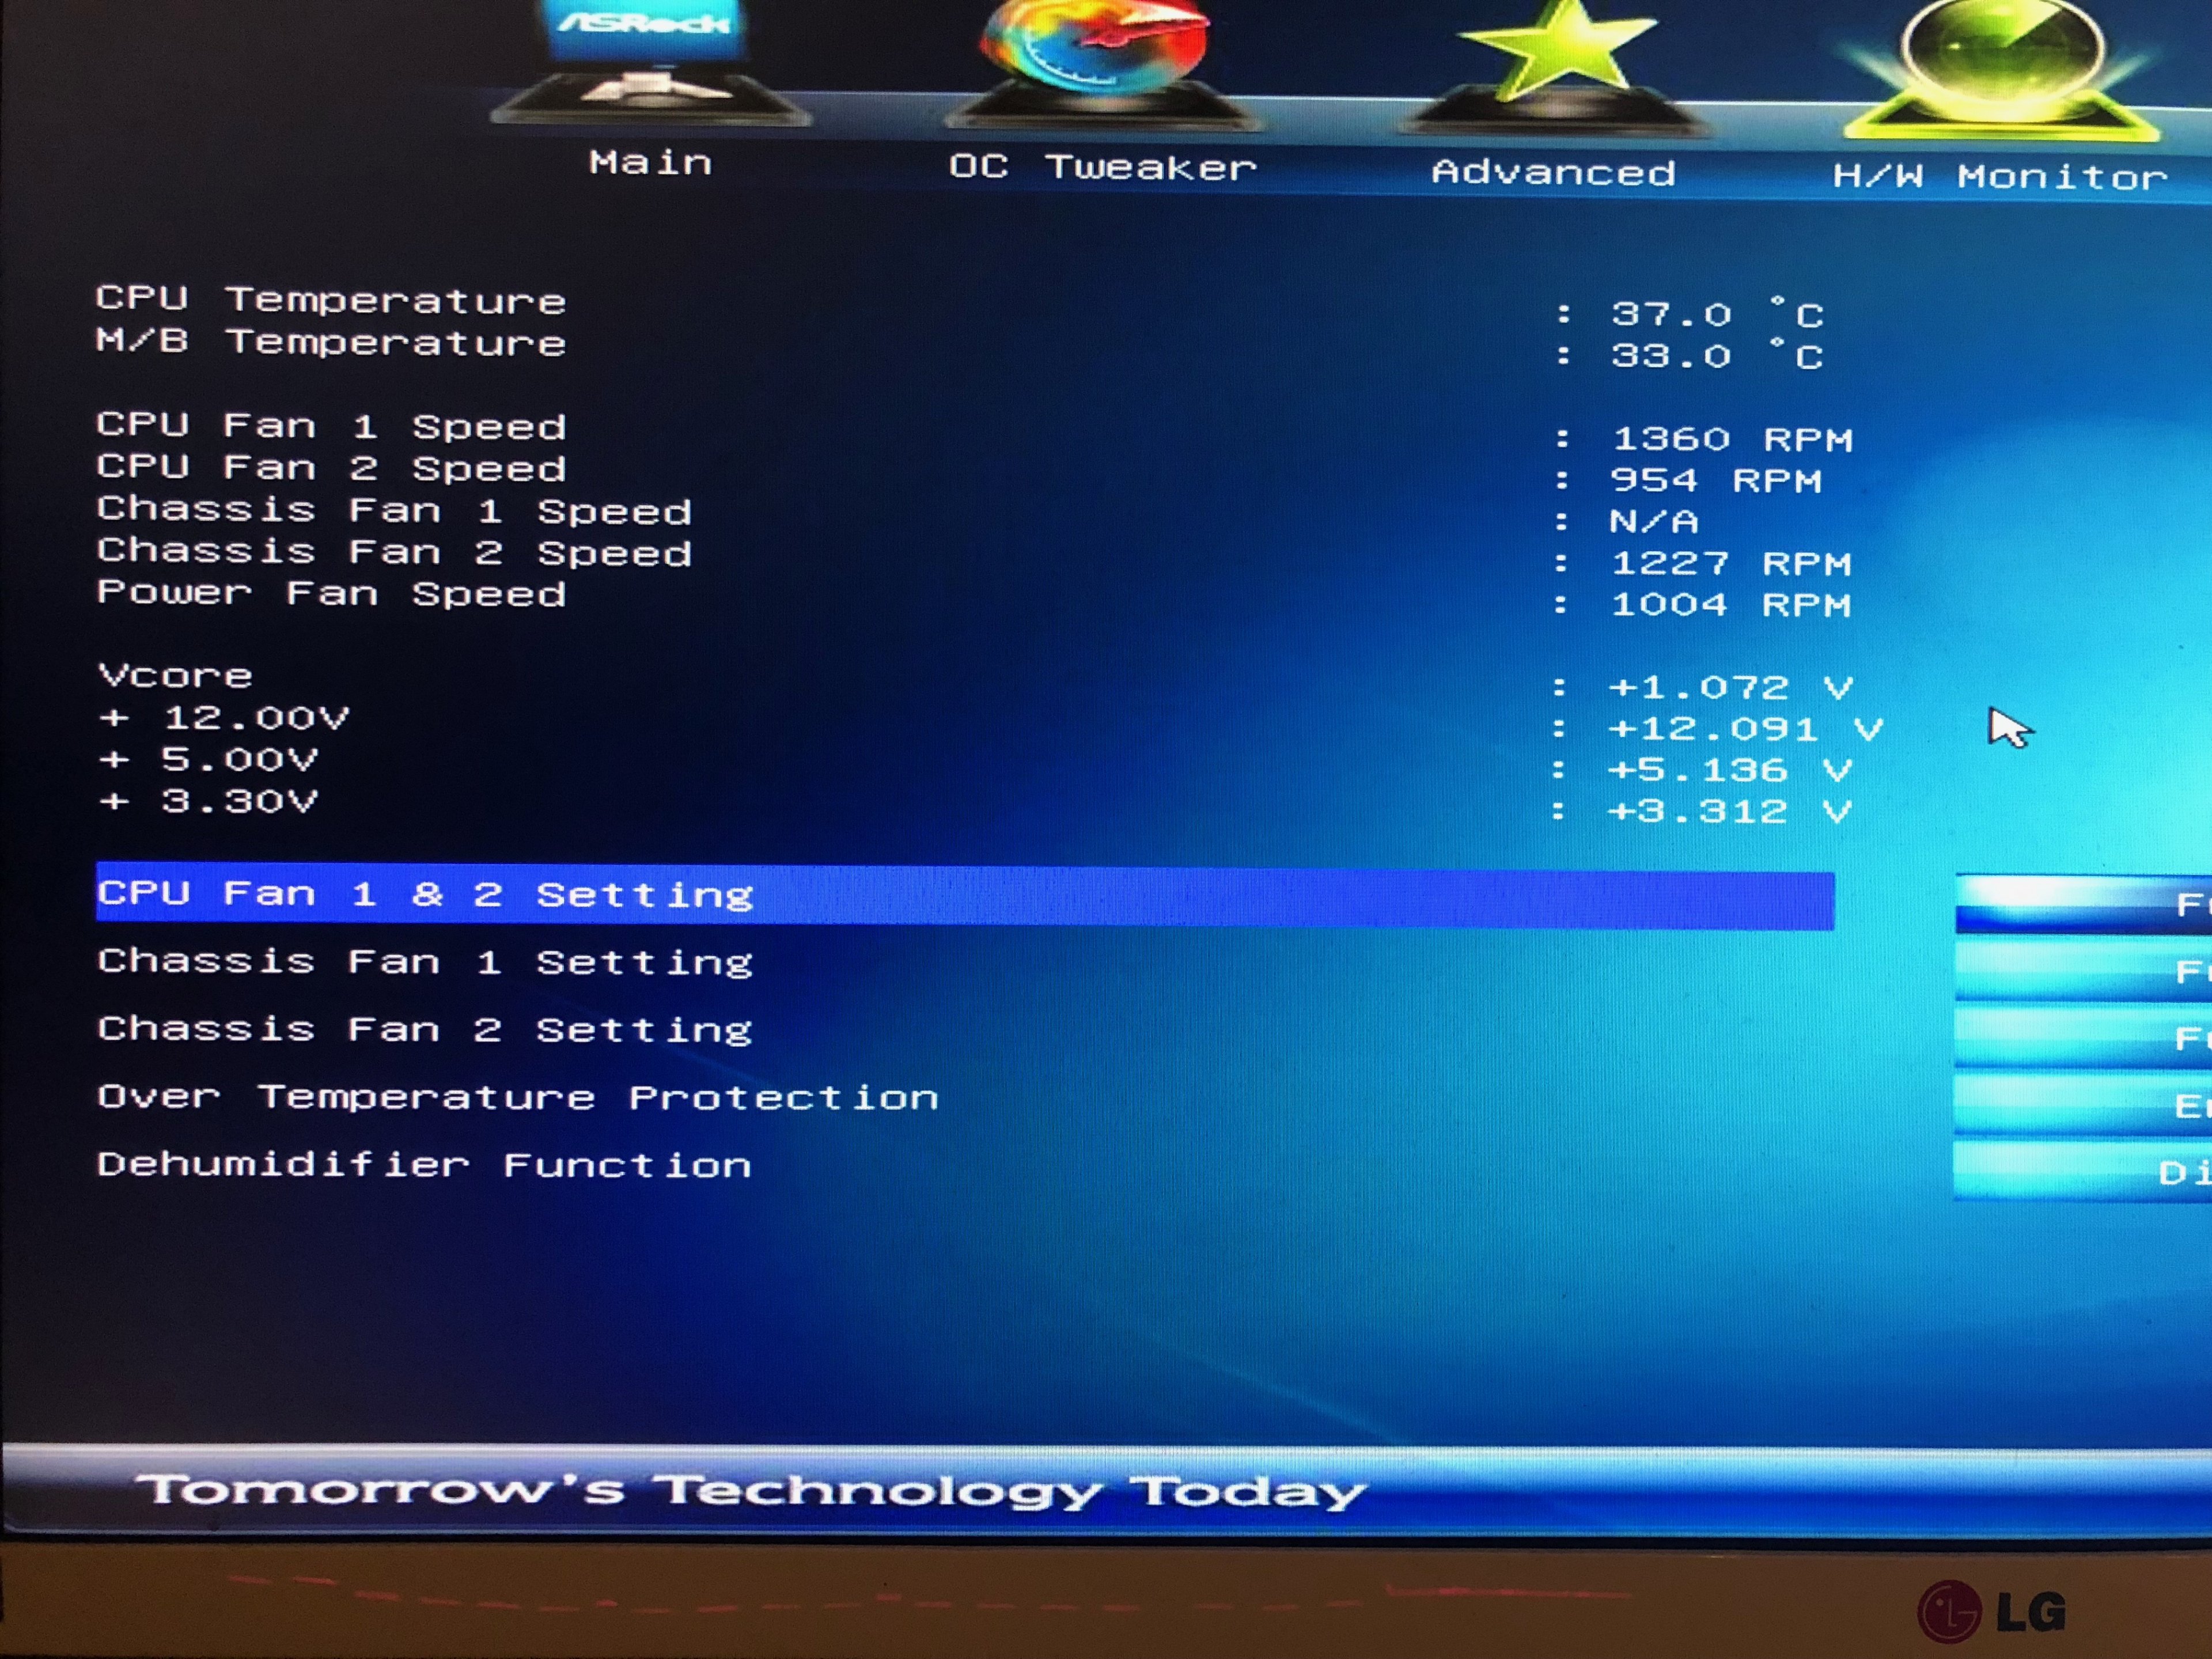Select CPU Fan 1 & 2 Setting row
This screenshot has height=1659, width=2212.
pyautogui.click(x=425, y=894)
